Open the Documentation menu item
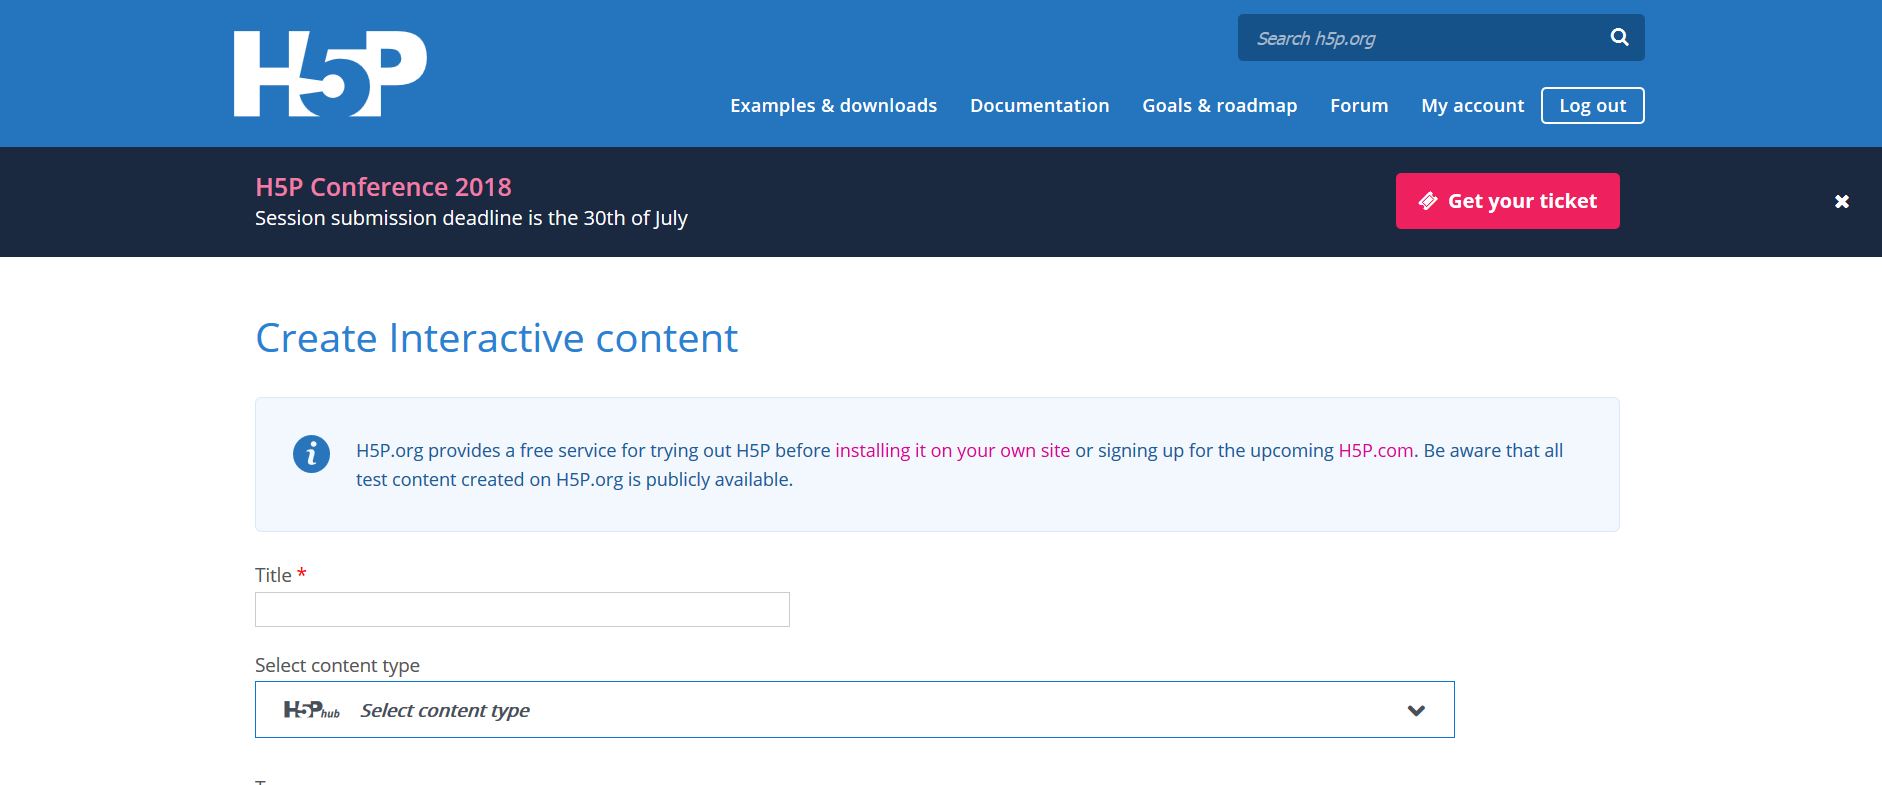 click(x=1040, y=105)
